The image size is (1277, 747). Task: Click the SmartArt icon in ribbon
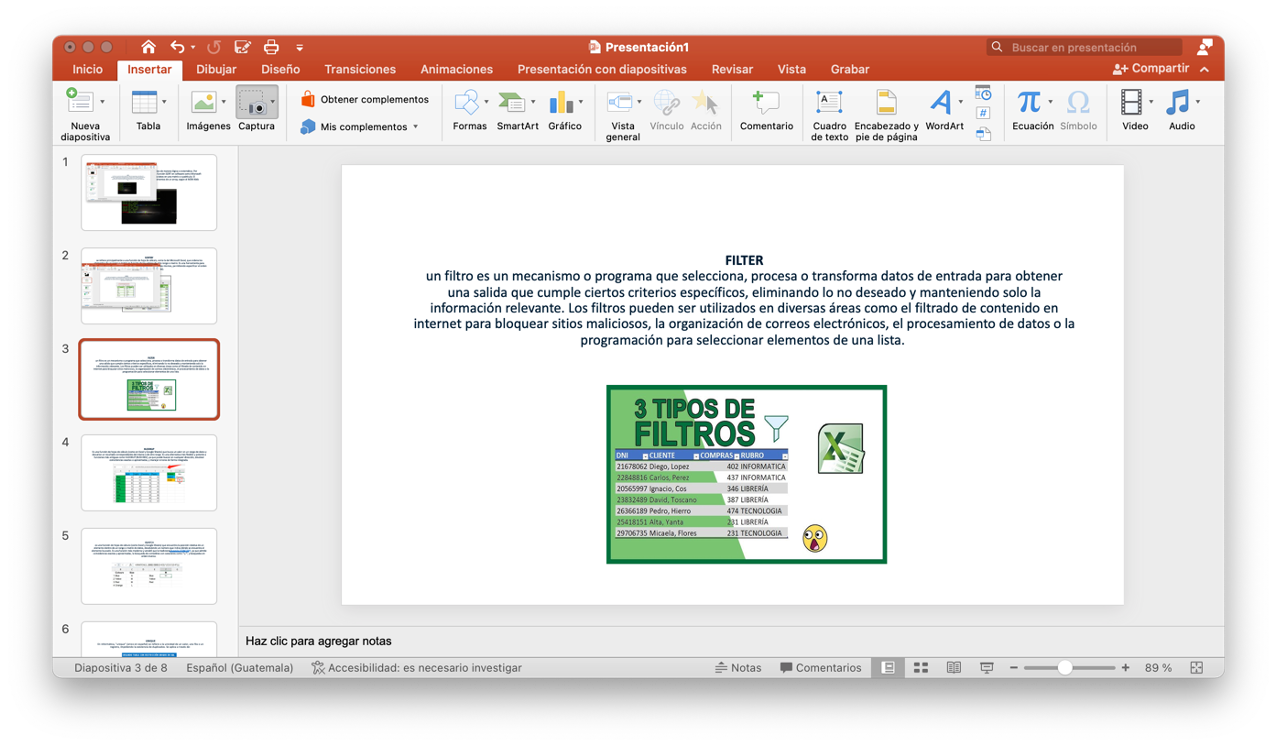click(512, 103)
